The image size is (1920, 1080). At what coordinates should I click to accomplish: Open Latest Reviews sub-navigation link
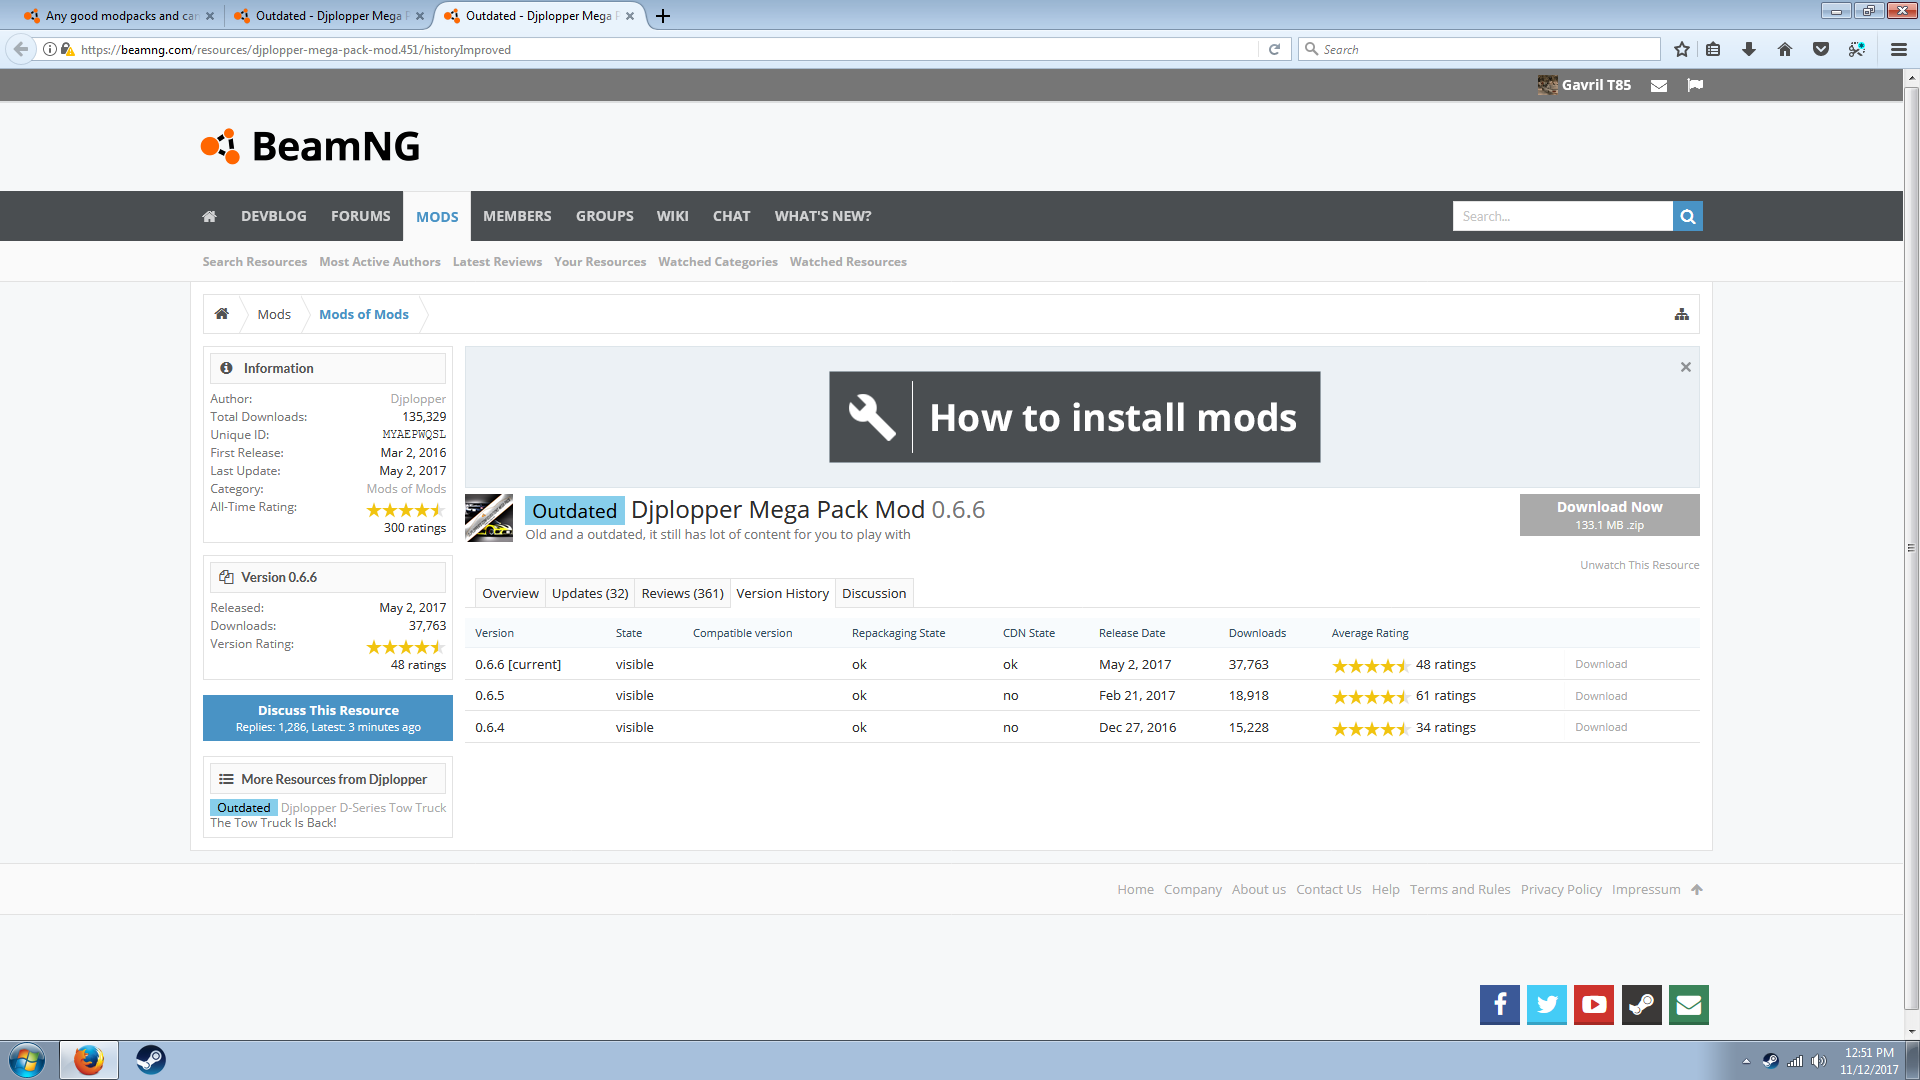tap(497, 262)
